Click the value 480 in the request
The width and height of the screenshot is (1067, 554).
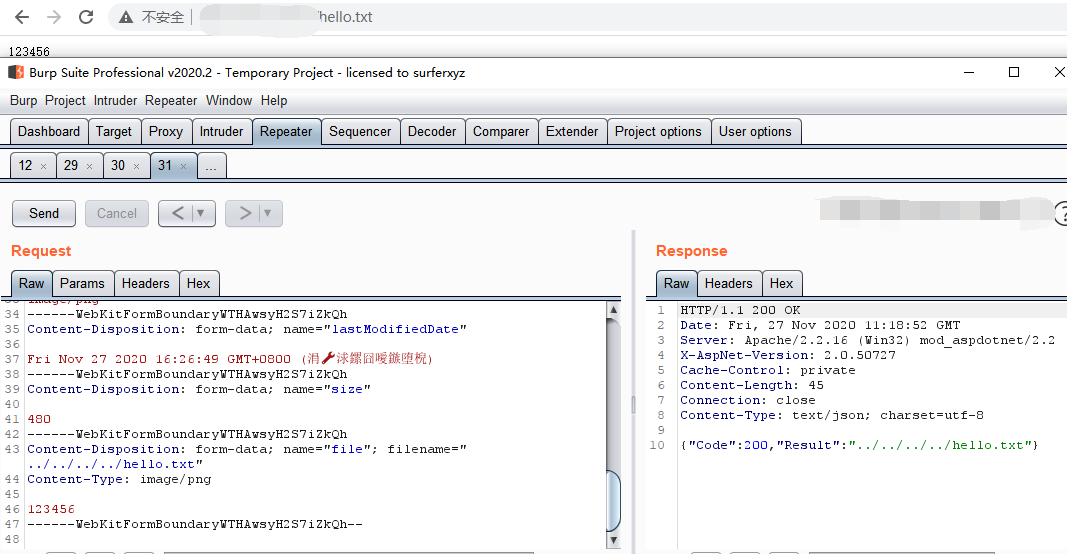click(39, 419)
